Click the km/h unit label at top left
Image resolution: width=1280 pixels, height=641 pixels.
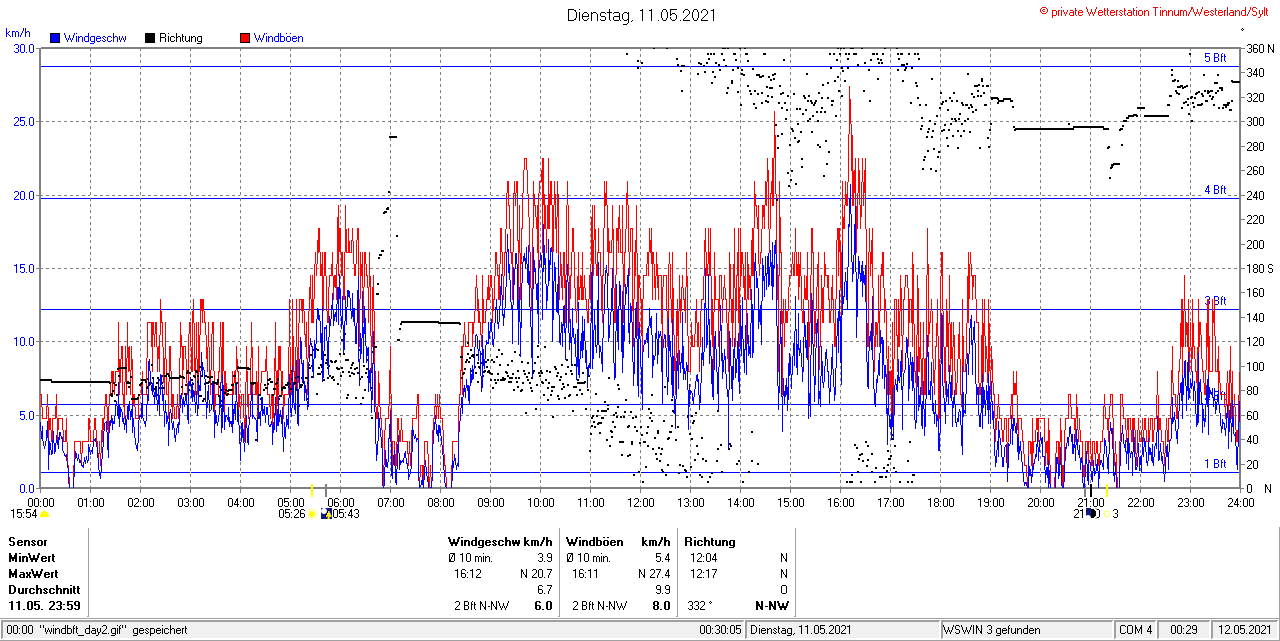coord(17,33)
